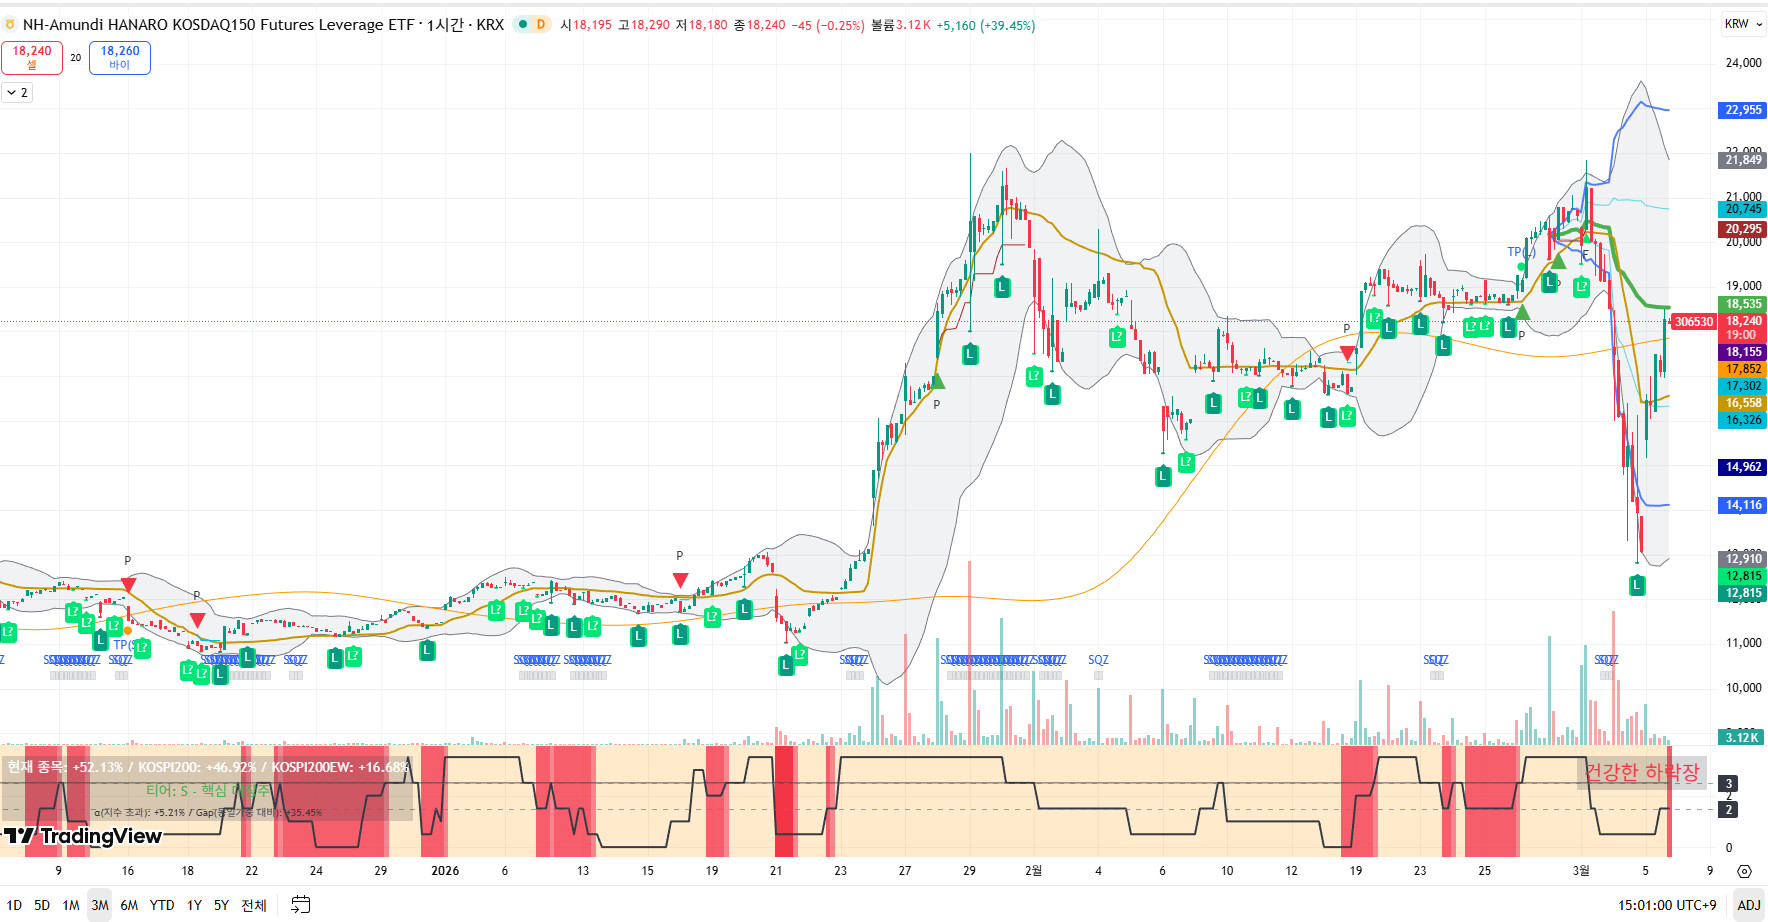Click the 3.12K volume axis label

[x=1742, y=737]
